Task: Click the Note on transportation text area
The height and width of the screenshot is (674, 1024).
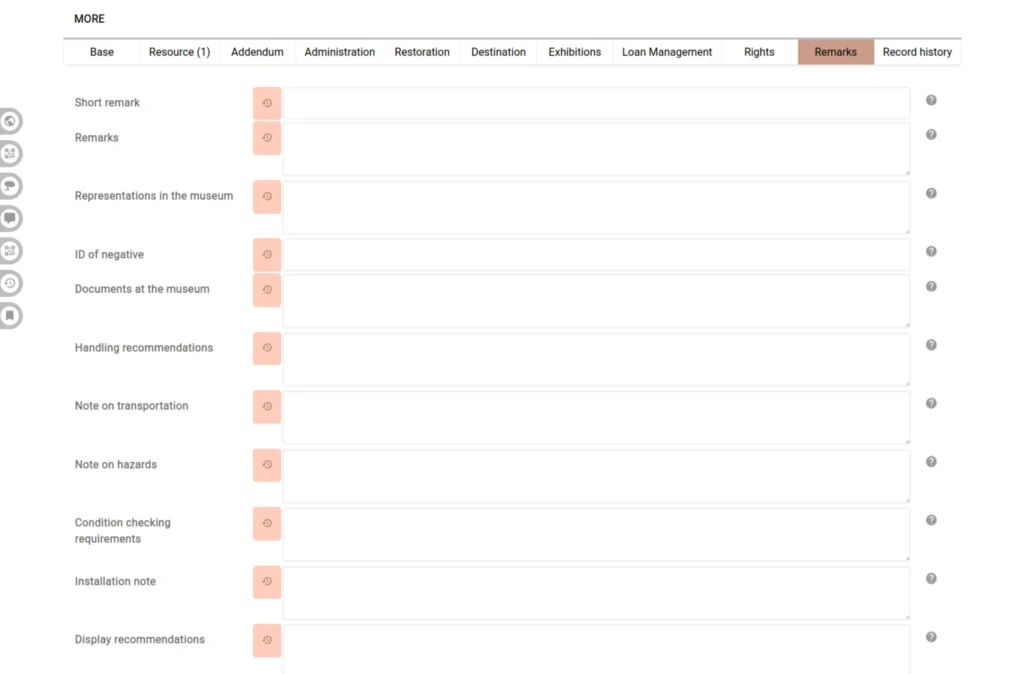Action: [x=596, y=418]
